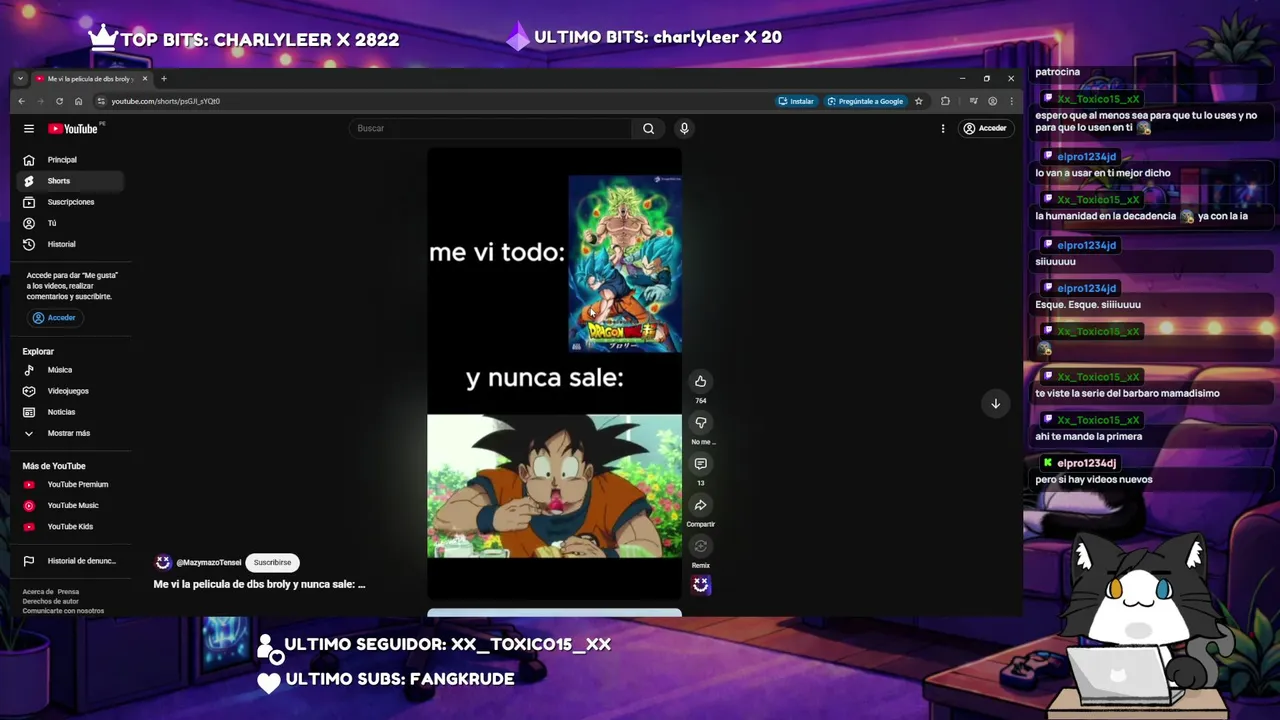Click Acceder button in sidebar
1280x720 pixels.
click(x=54, y=318)
